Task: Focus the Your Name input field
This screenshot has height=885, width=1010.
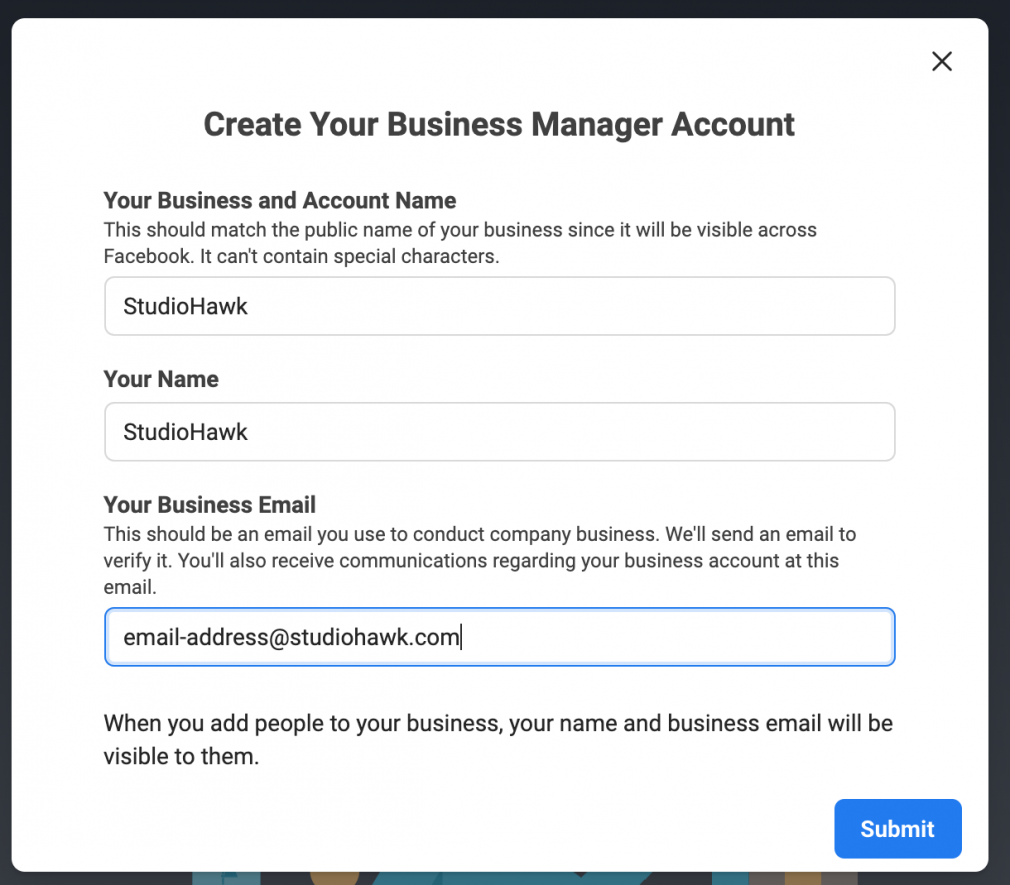Action: [499, 432]
